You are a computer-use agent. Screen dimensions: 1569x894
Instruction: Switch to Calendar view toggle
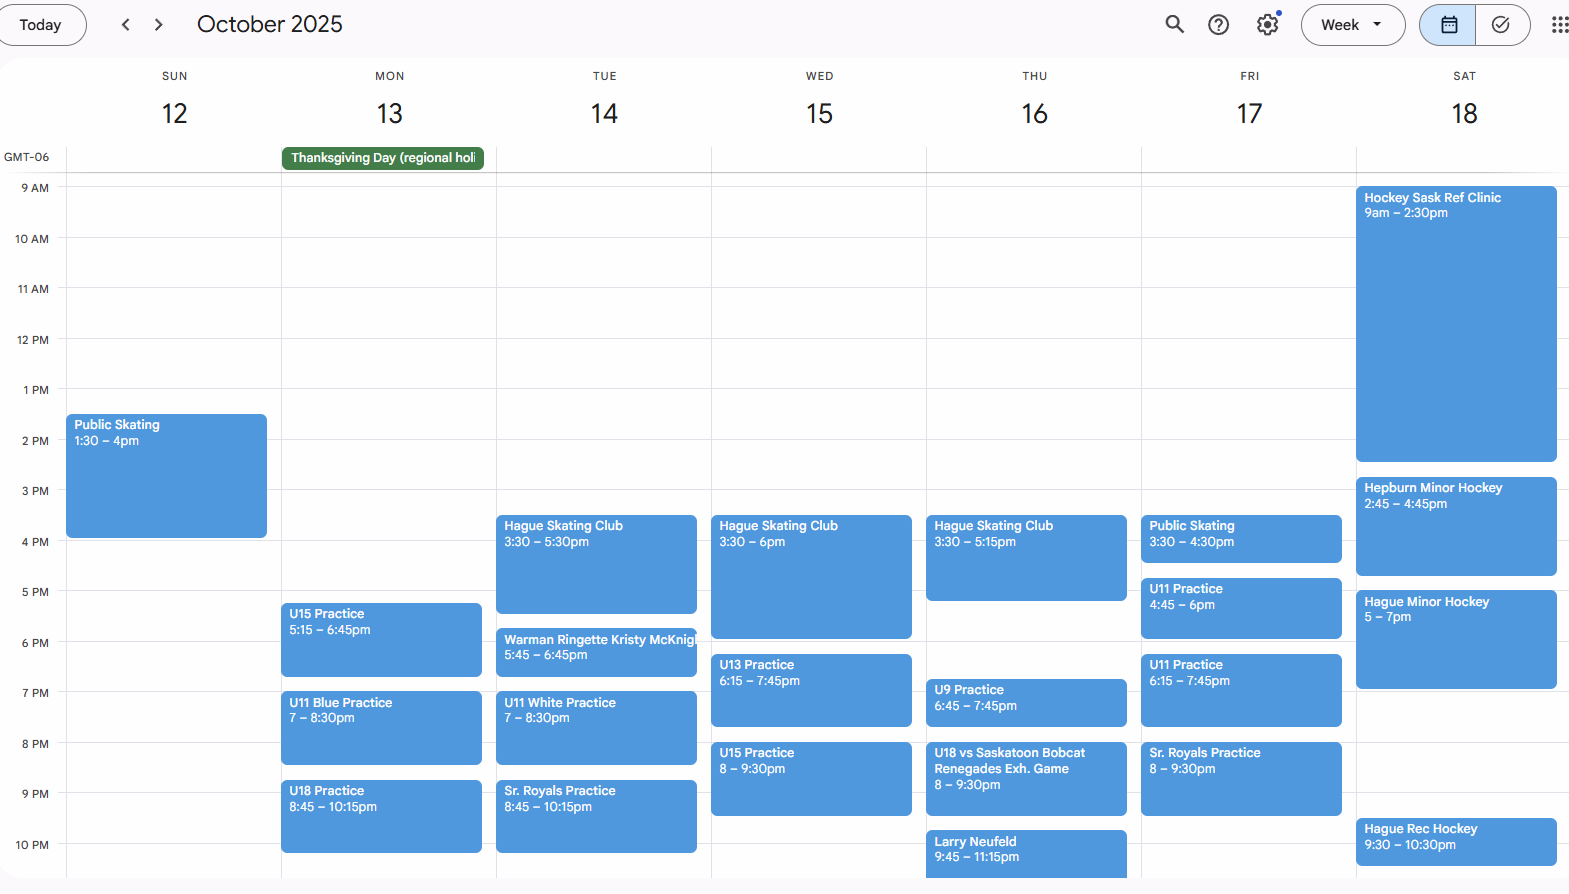(x=1448, y=25)
